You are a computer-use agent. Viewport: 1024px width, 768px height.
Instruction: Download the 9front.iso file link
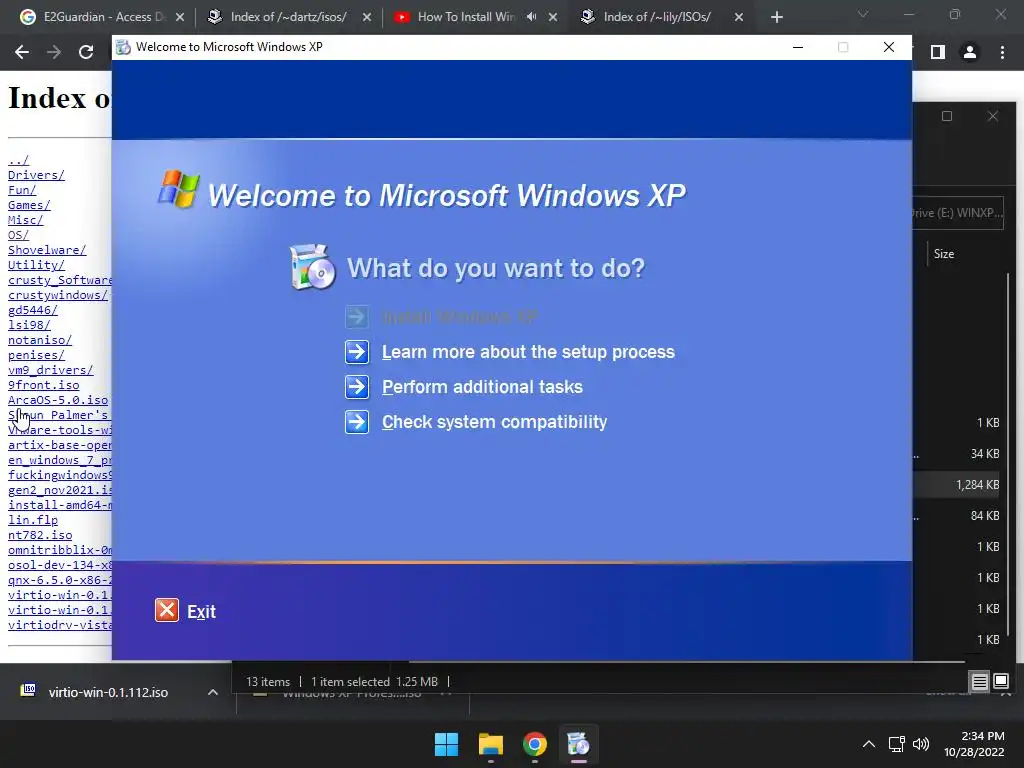[x=44, y=385]
